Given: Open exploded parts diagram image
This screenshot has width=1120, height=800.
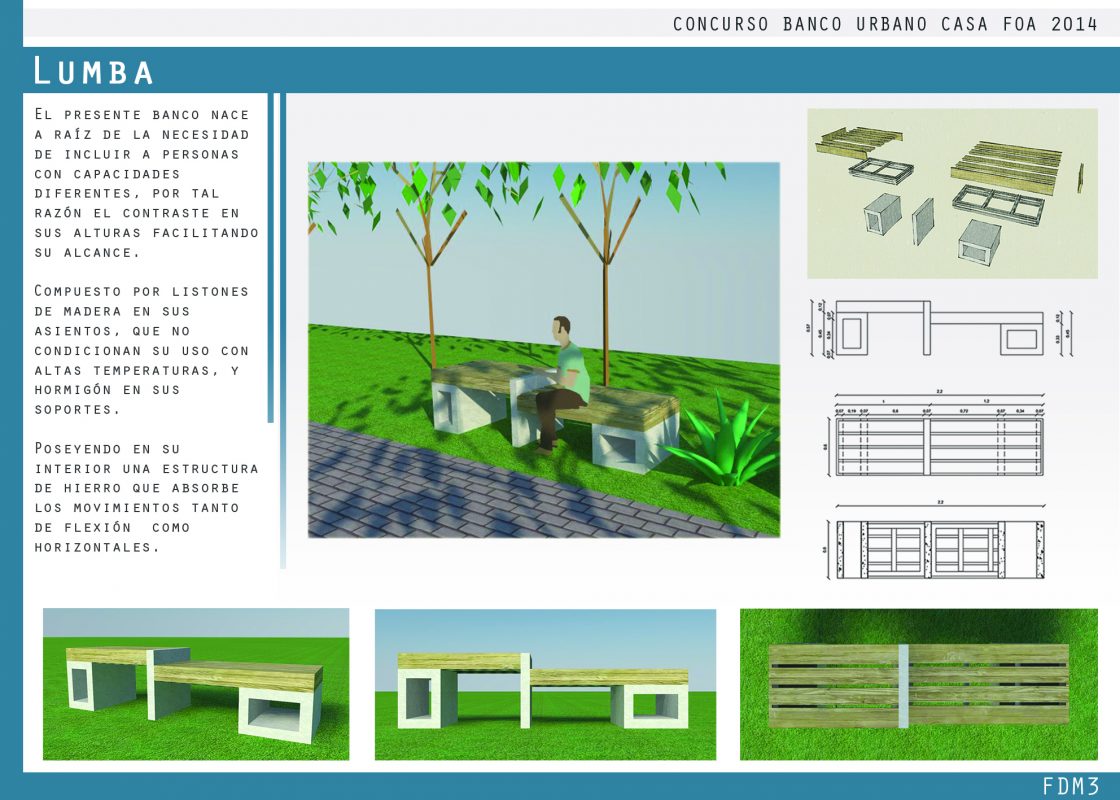Looking at the screenshot, I should point(952,193).
